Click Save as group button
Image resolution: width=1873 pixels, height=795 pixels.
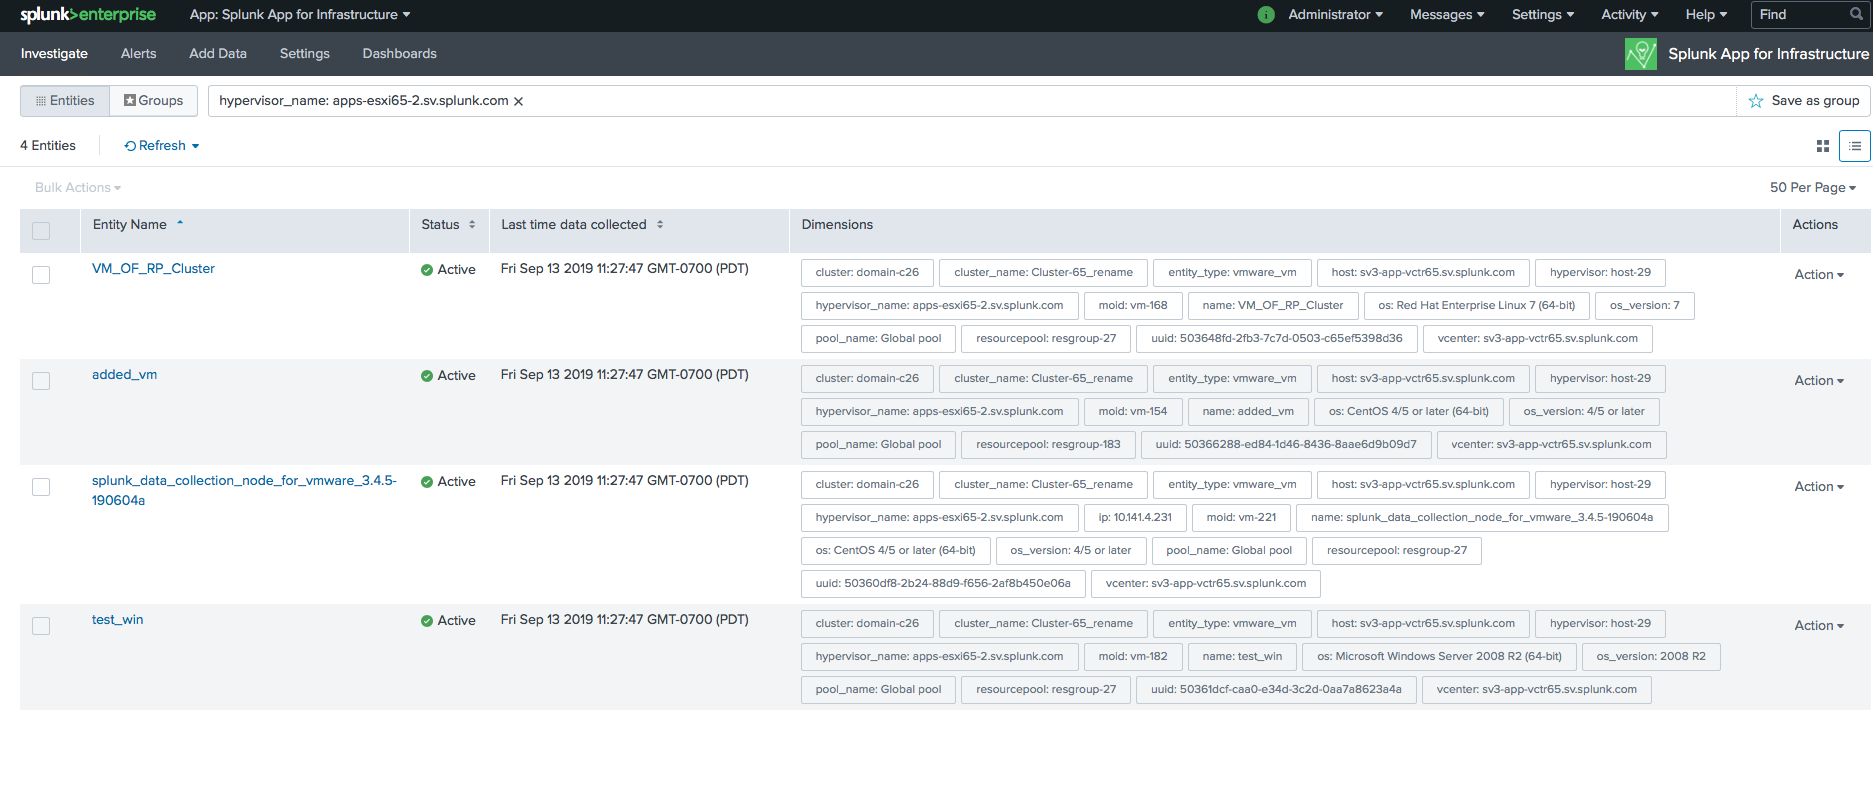[x=1804, y=101]
